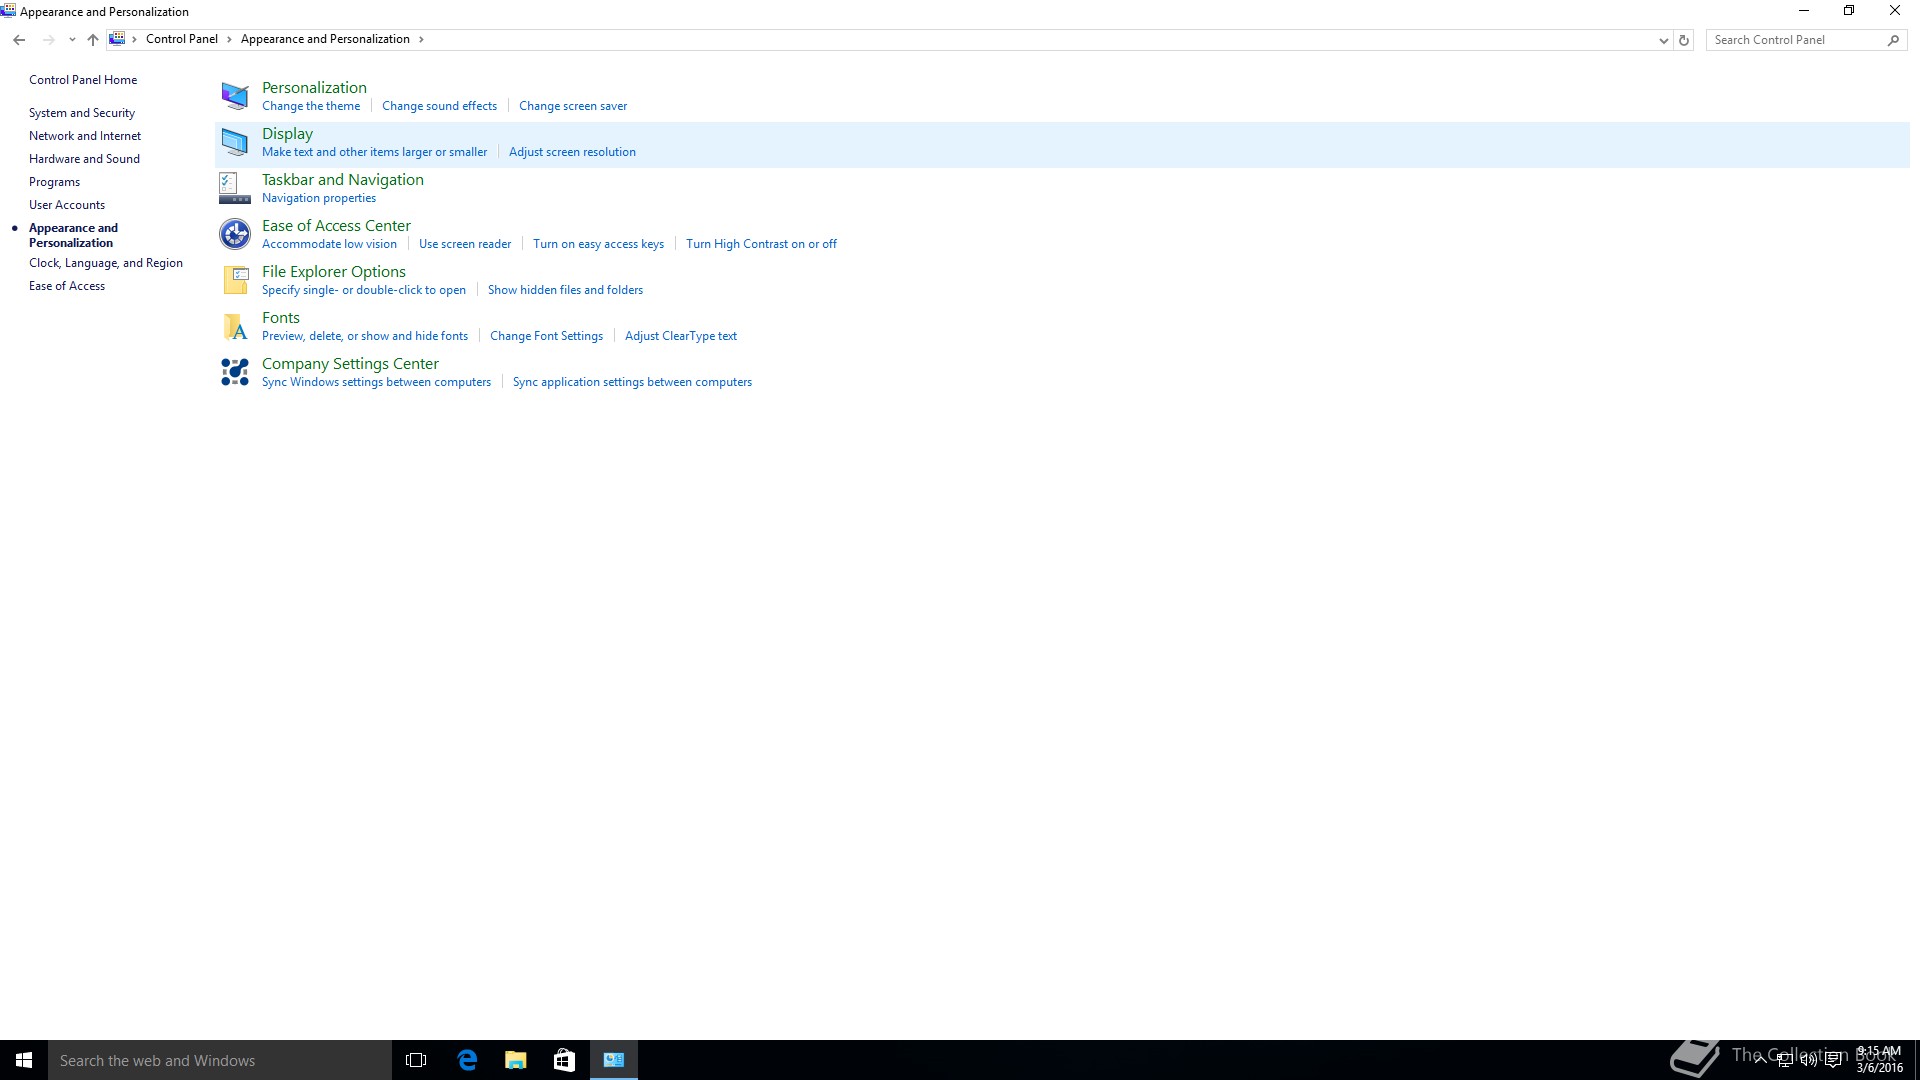Open the recent locations dropdown arrow
Screen dimensions: 1920x1080
pos(72,40)
